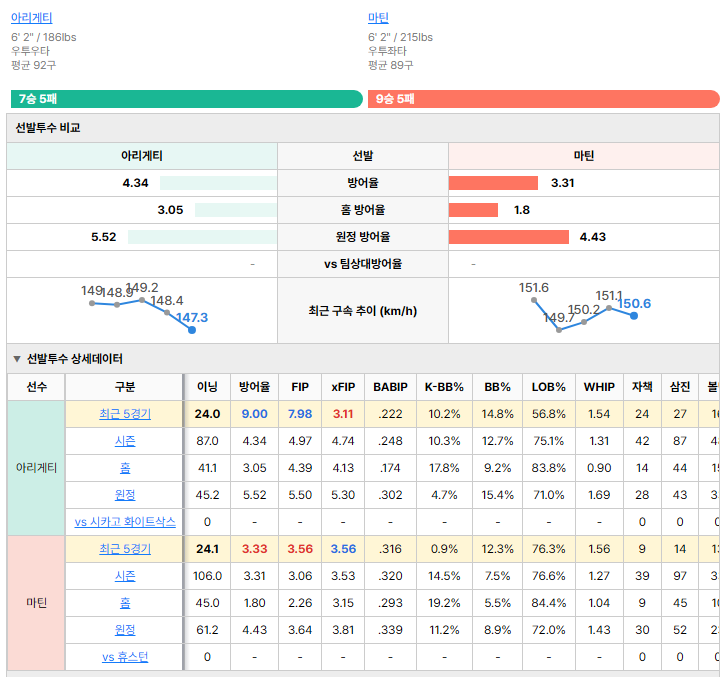
Task: Click 아리게티's 4.34 방어율 bar
Action: [218, 183]
